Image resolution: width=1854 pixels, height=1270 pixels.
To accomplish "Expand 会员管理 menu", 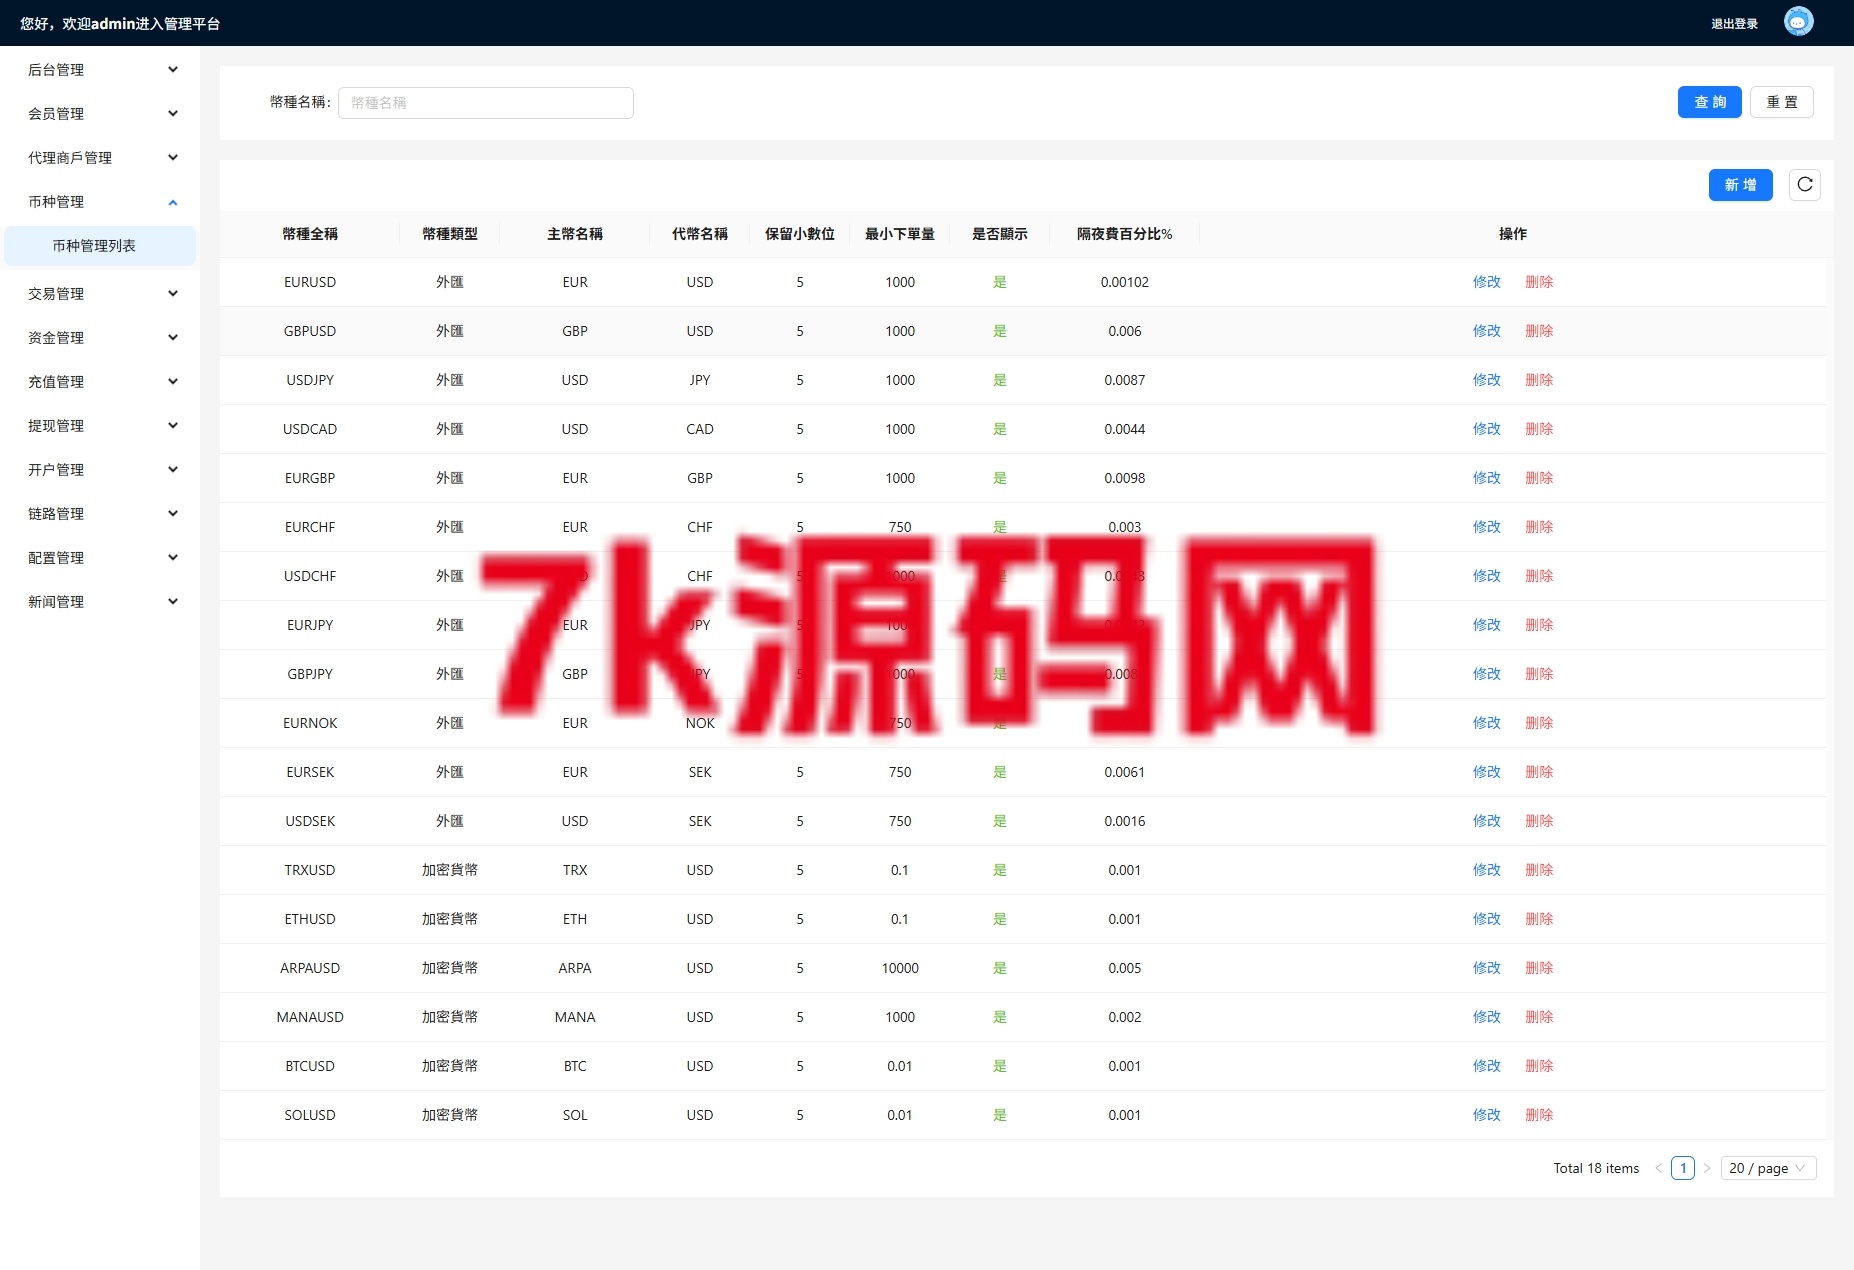I will 100,114.
